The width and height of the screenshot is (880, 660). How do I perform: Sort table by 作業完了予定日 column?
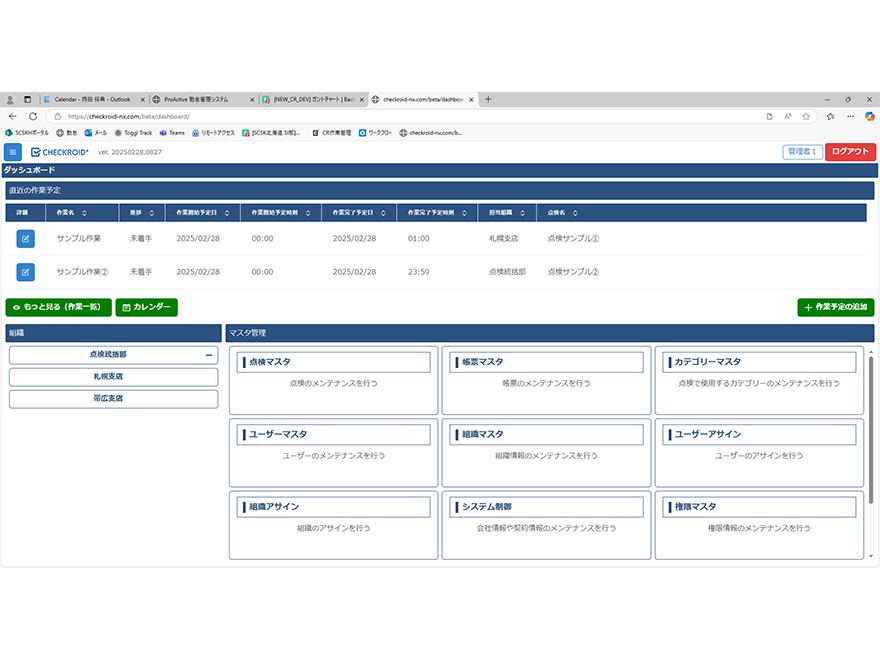coord(383,213)
